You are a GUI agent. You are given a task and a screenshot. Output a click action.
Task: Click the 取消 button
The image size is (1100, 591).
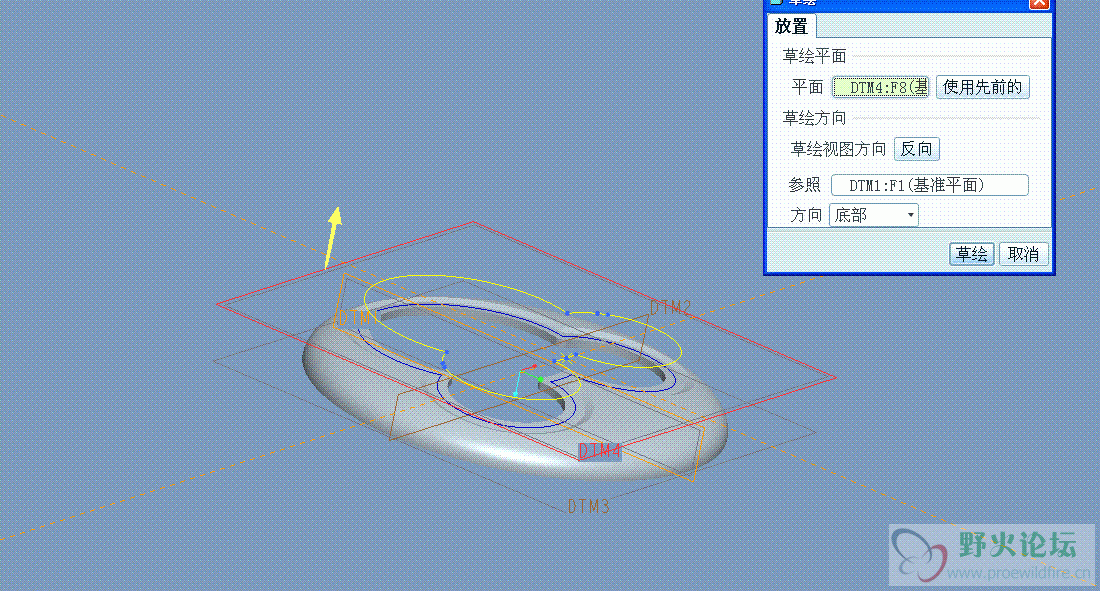[1023, 253]
